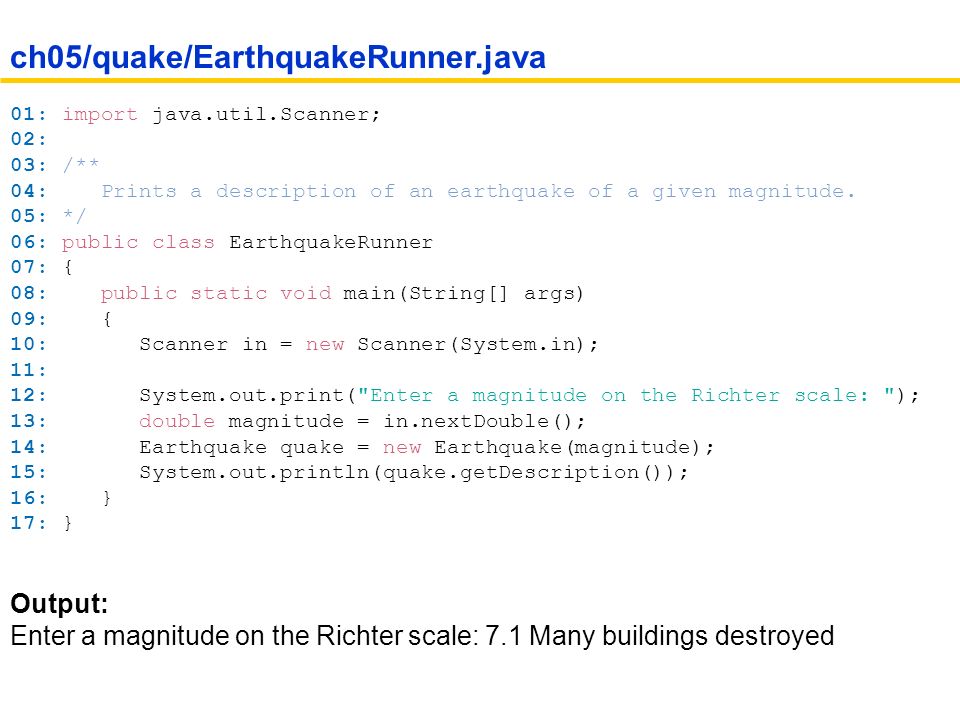This screenshot has height=720, width=960.
Task: Click line number 11:
Action: pyautogui.click(x=28, y=370)
